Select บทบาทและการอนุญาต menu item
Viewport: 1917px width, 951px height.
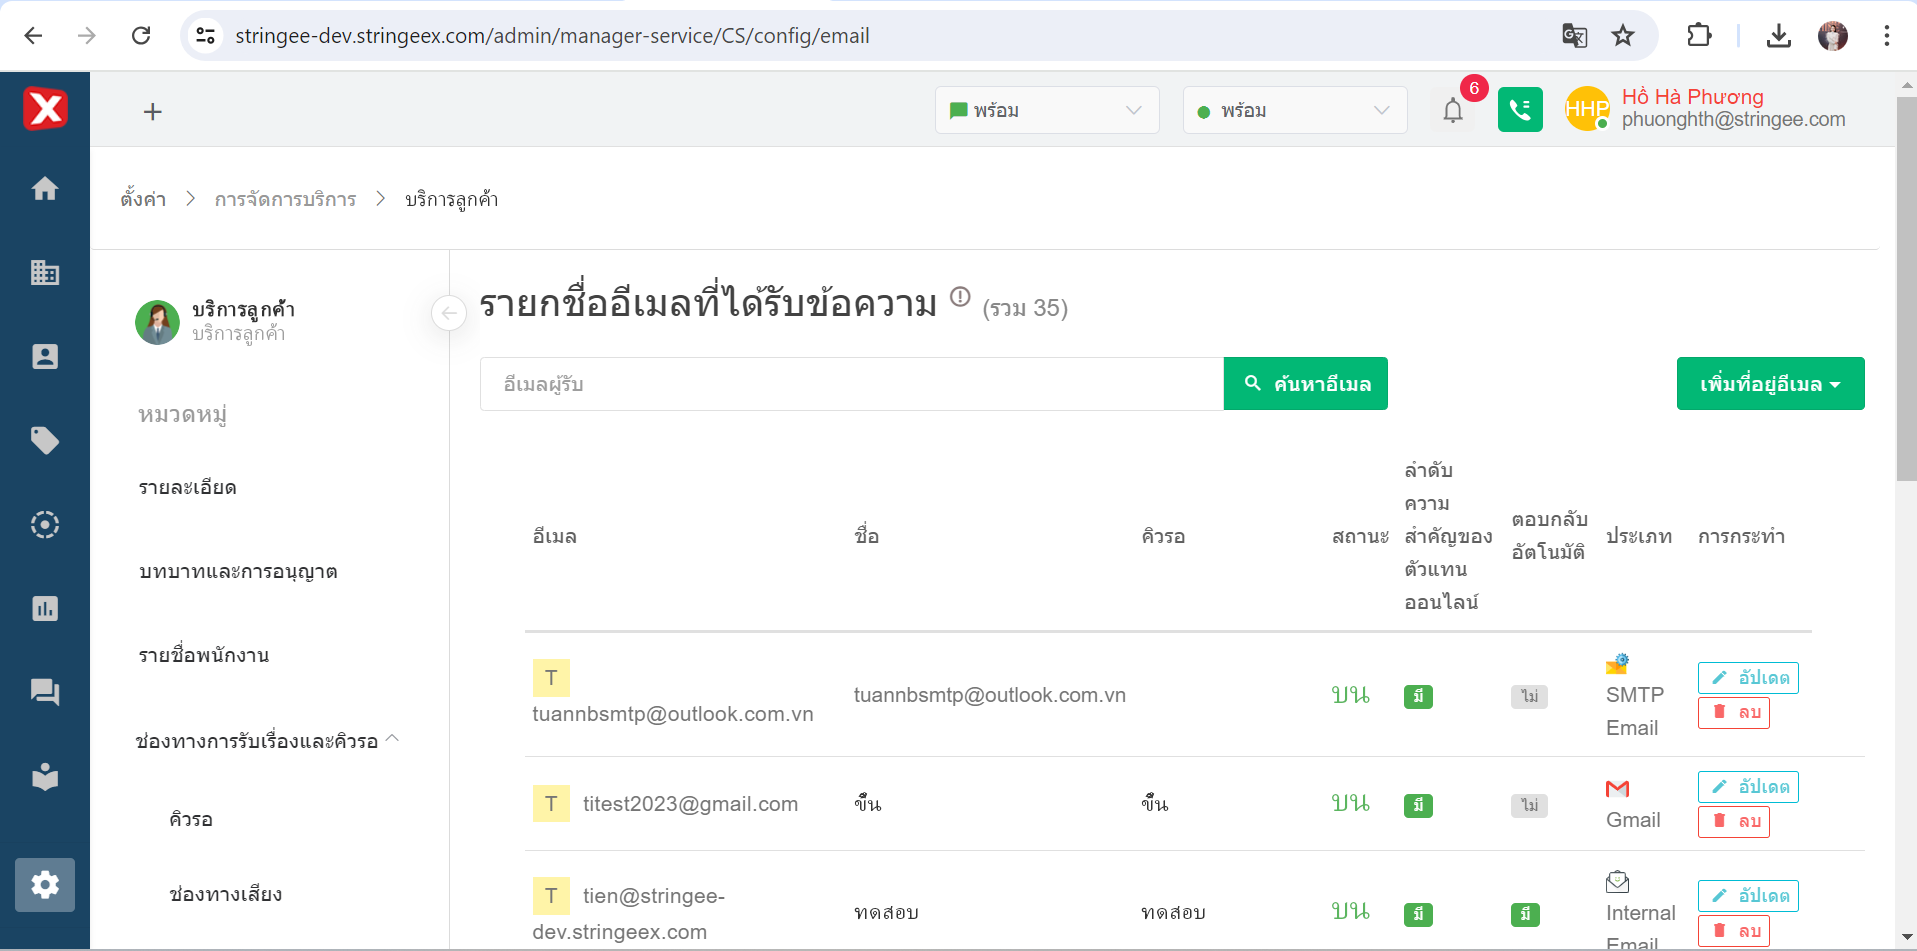[238, 572]
